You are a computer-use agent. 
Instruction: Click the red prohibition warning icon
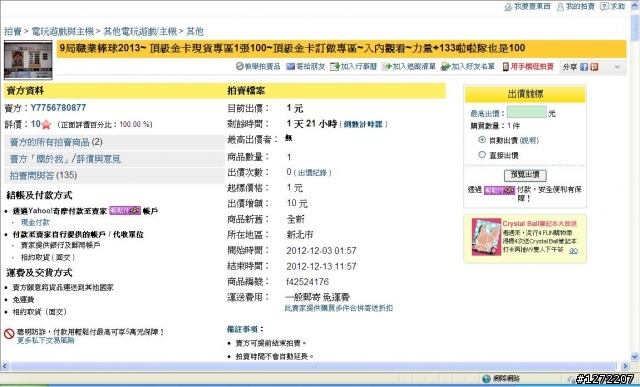tap(9, 334)
